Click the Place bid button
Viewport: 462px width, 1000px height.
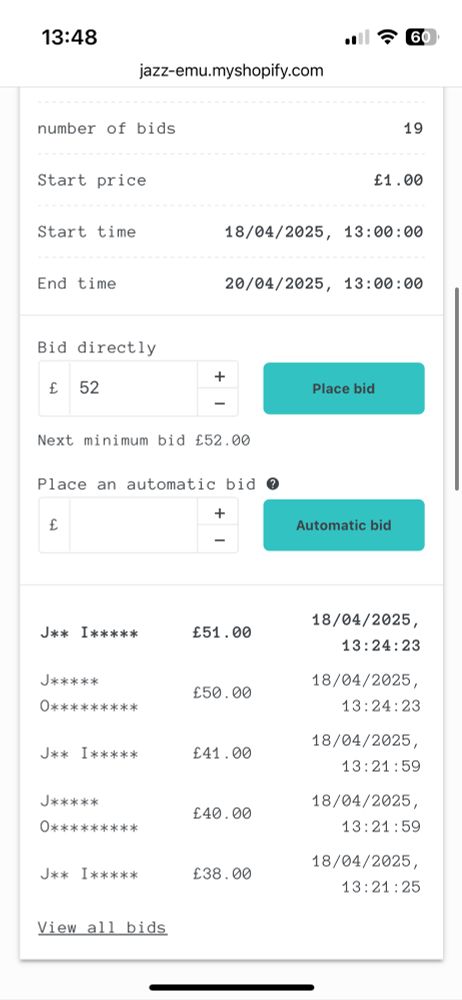pyautogui.click(x=344, y=388)
